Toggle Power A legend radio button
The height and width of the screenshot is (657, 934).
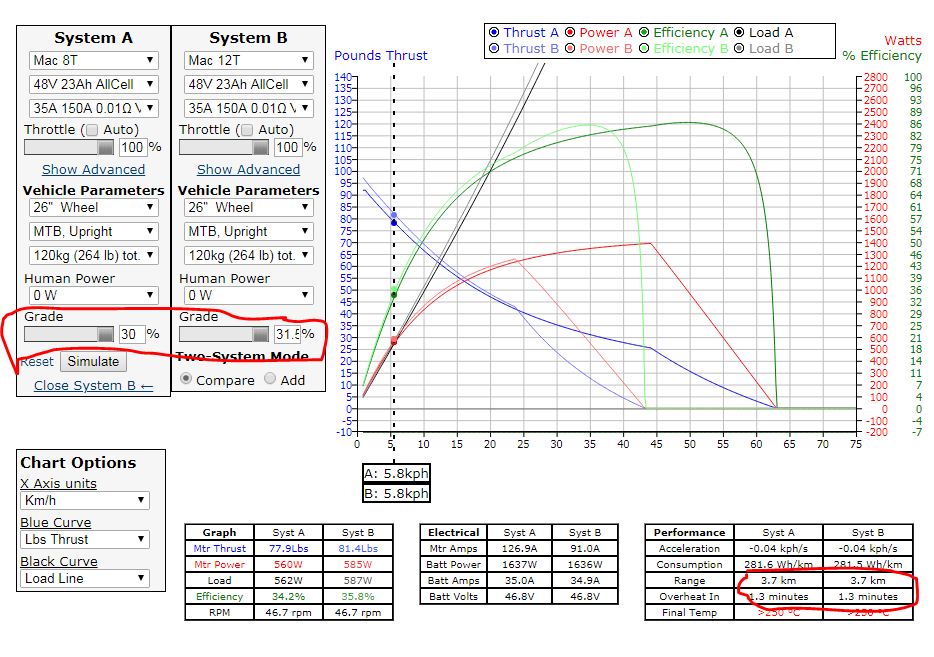[570, 32]
